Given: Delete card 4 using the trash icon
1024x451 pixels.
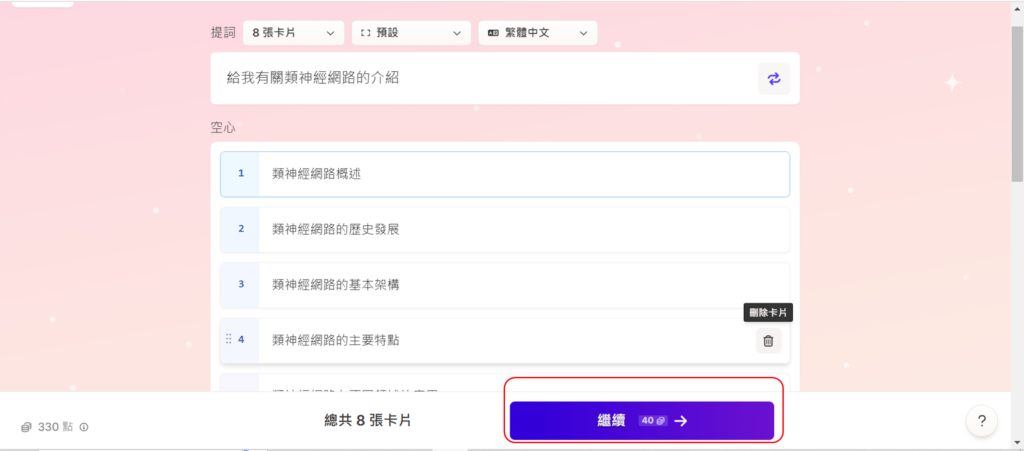Looking at the screenshot, I should point(768,341).
